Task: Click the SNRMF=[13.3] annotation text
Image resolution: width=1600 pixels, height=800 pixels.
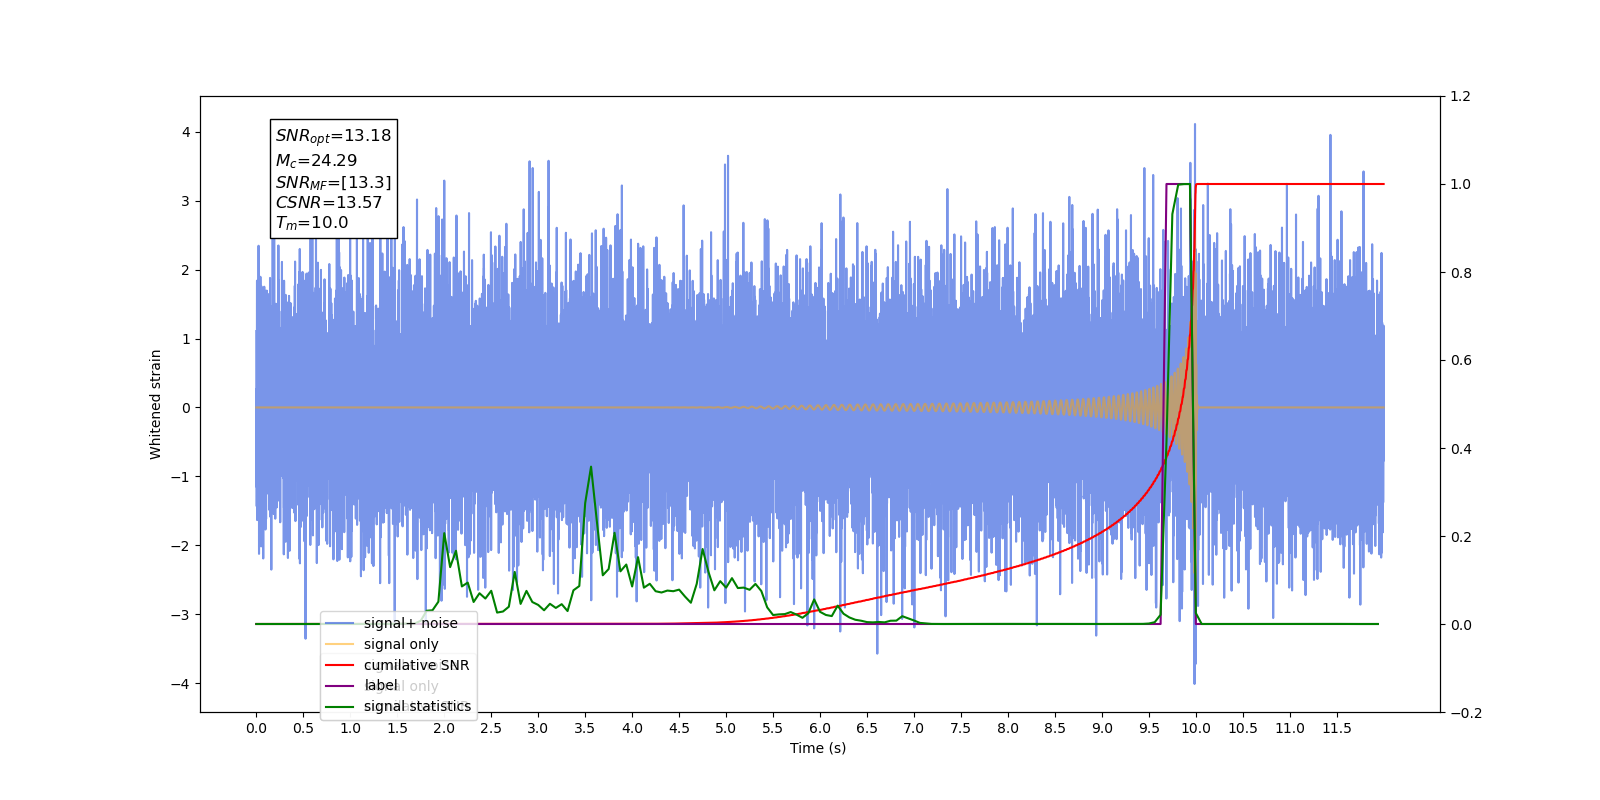Action: click(x=333, y=182)
